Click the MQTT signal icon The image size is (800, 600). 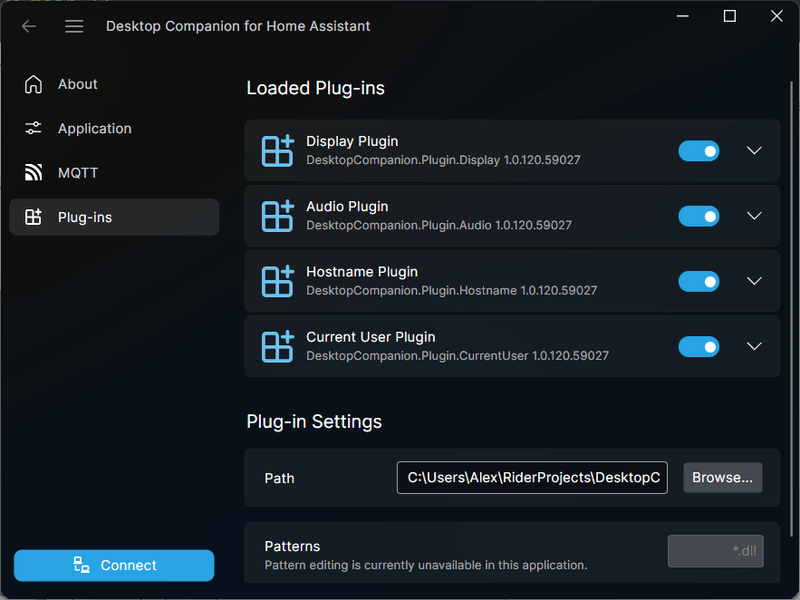click(34, 173)
